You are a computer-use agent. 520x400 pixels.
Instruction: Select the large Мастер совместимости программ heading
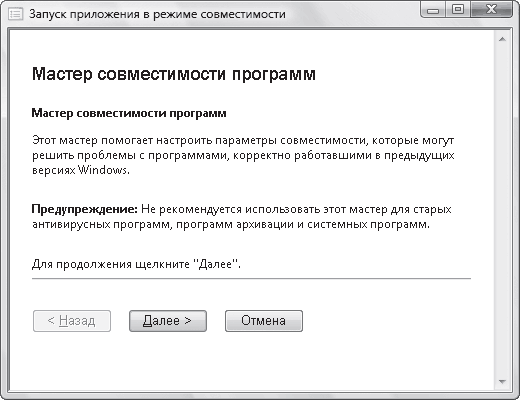pos(174,74)
